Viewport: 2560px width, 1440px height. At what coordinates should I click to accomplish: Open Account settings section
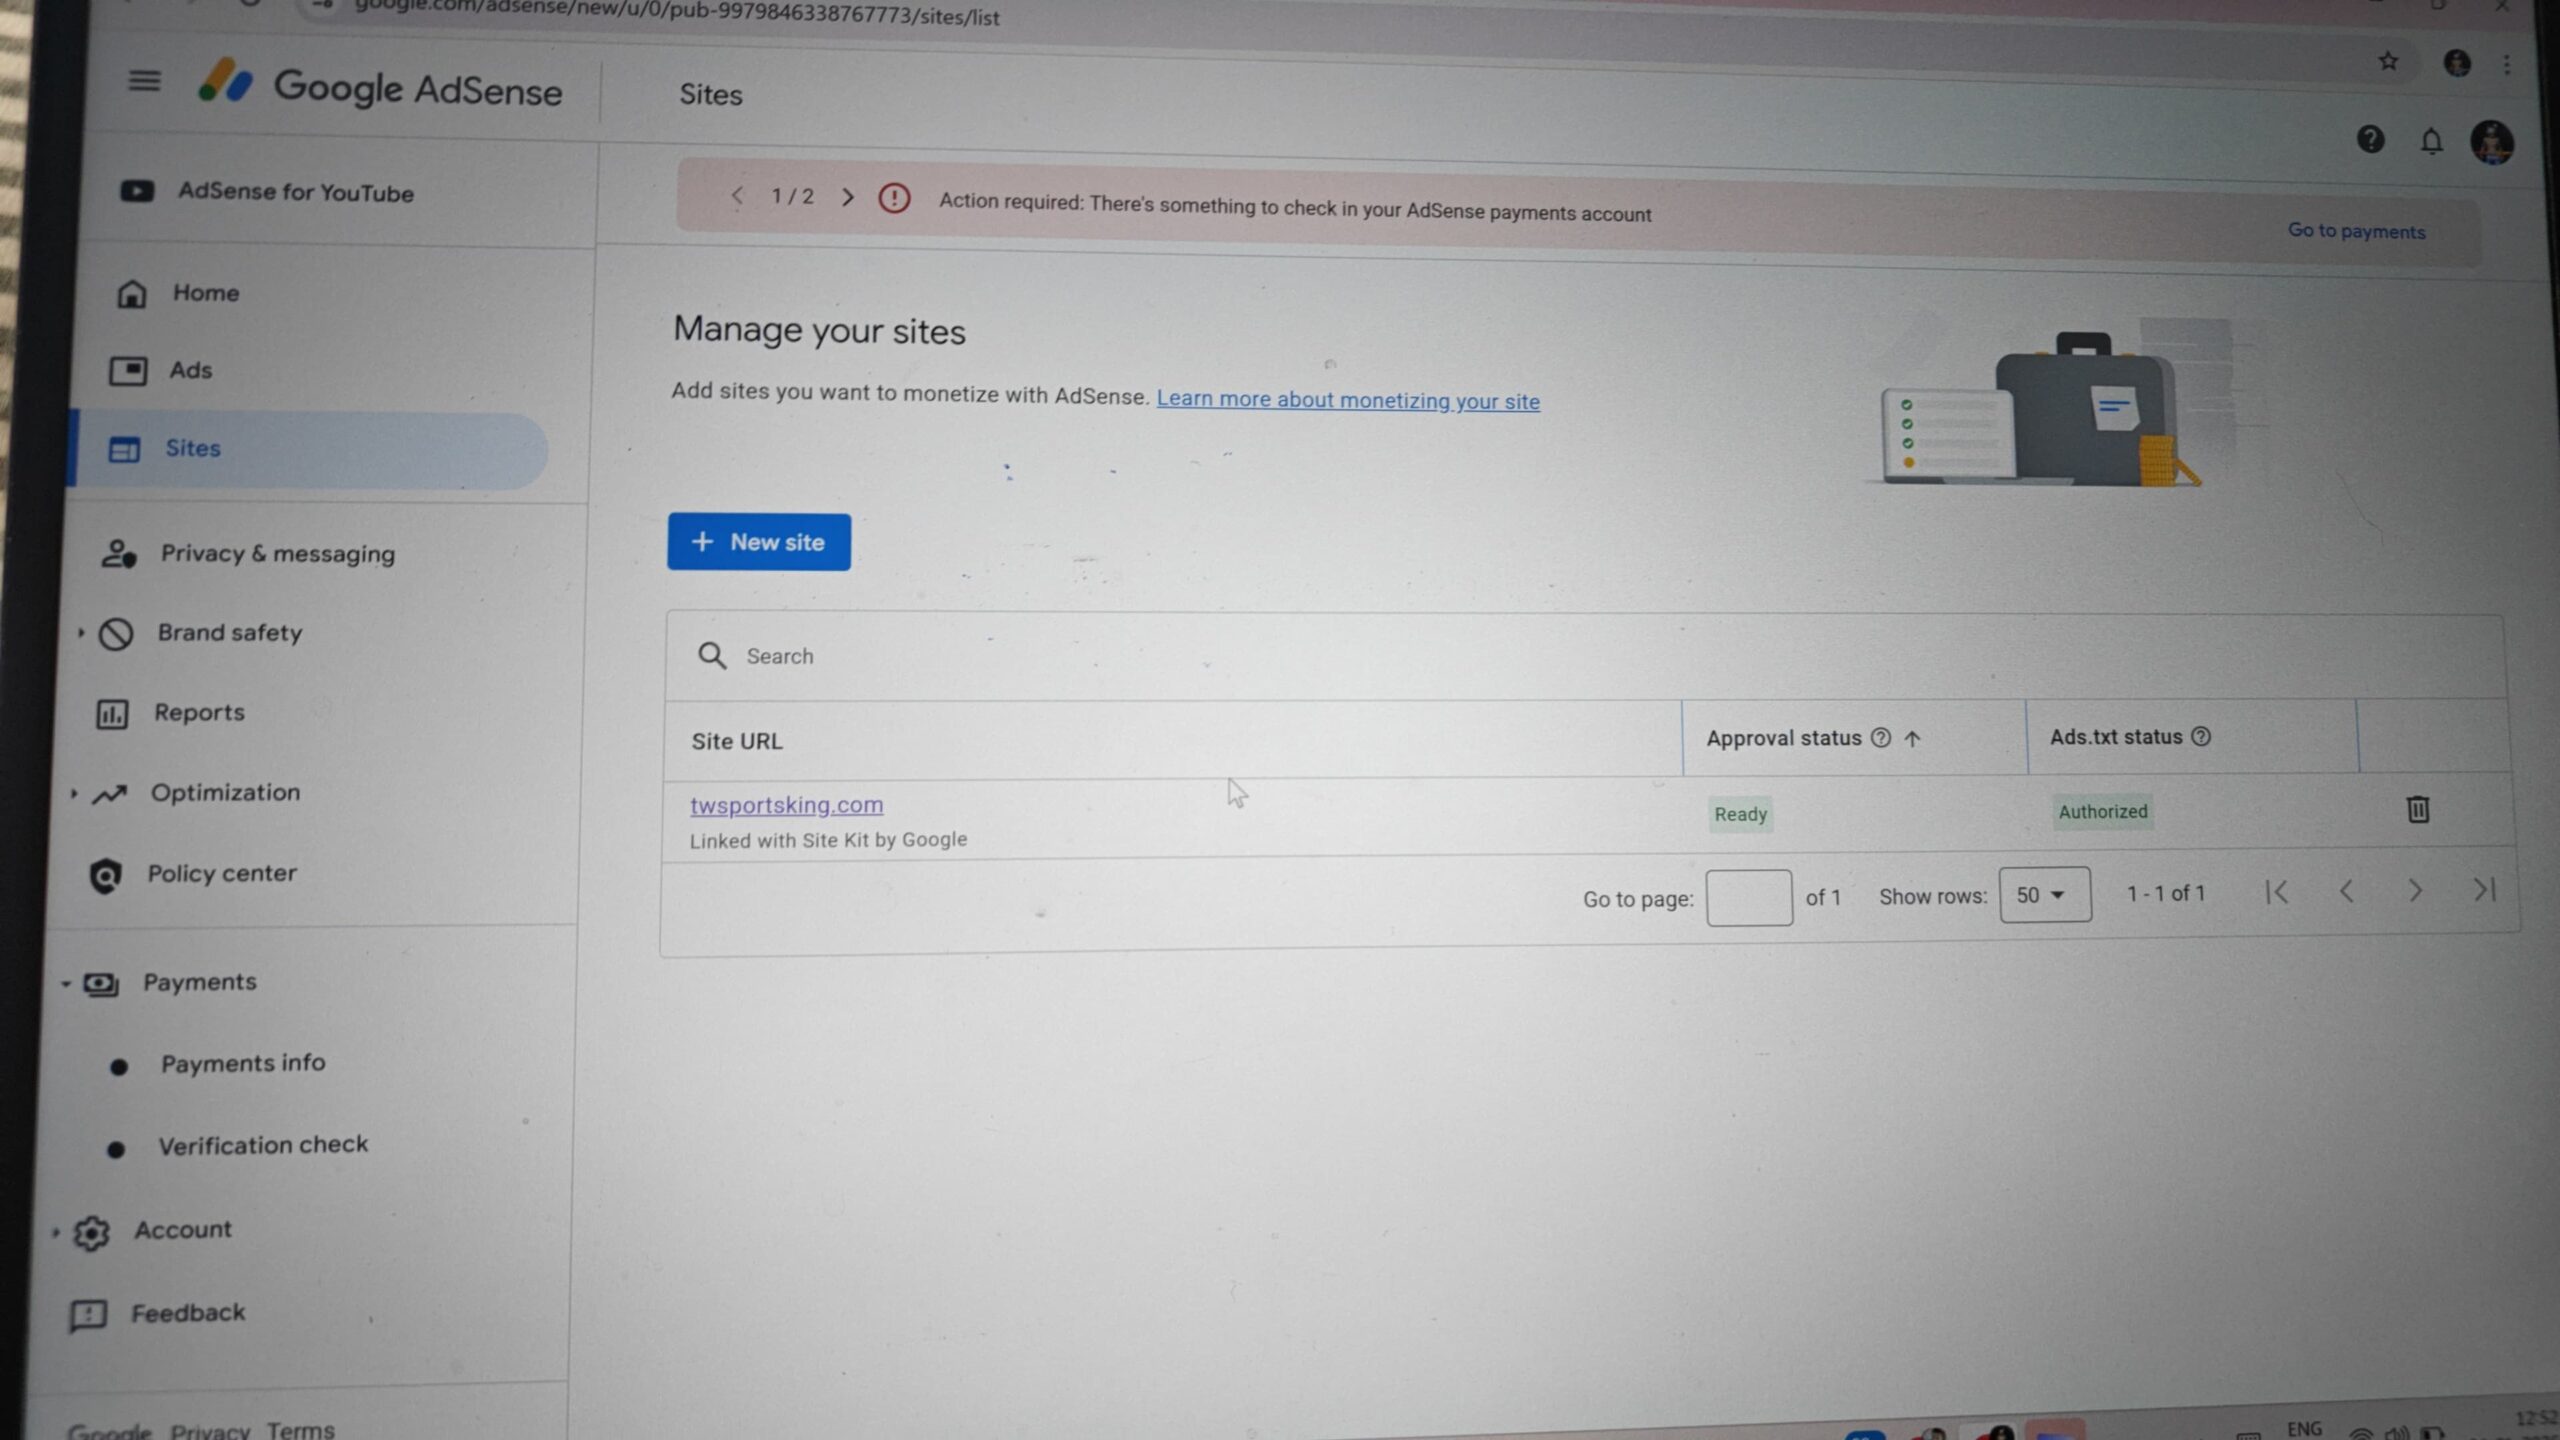click(x=183, y=1229)
